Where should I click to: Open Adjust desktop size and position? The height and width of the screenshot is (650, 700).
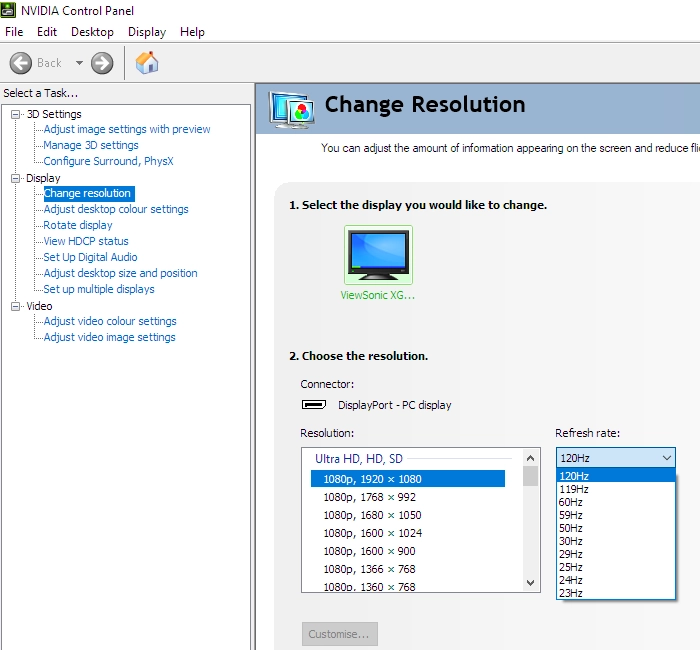tap(121, 273)
